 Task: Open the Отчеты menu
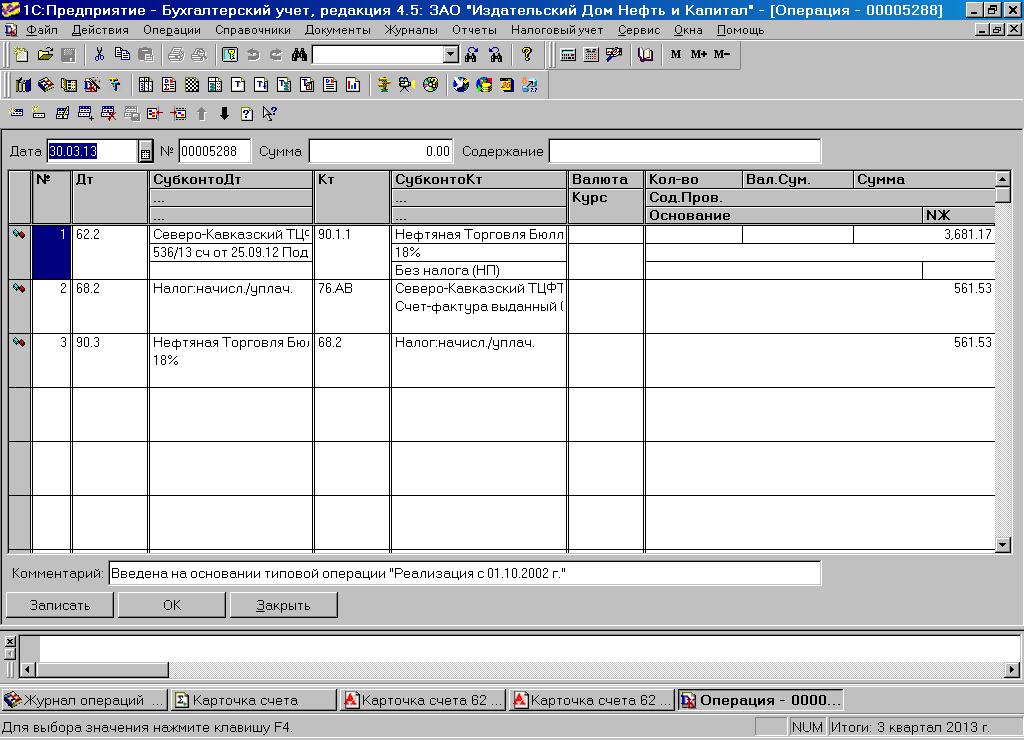[x=474, y=30]
